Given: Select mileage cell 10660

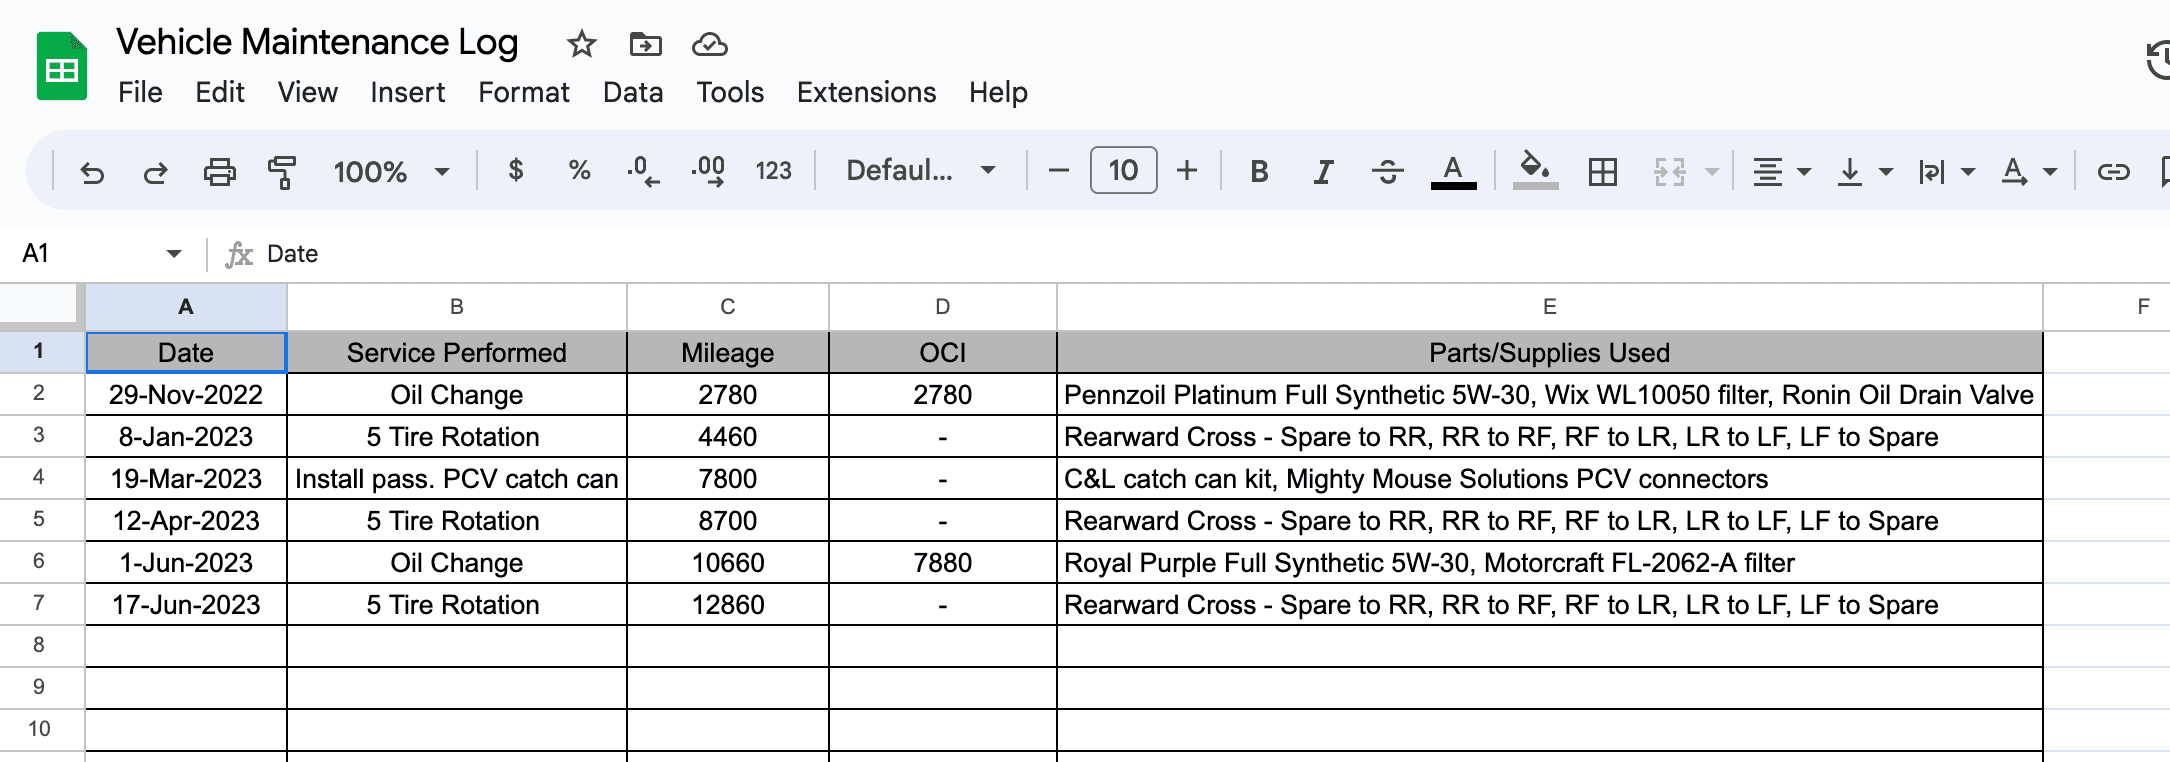Looking at the screenshot, I should point(728,563).
